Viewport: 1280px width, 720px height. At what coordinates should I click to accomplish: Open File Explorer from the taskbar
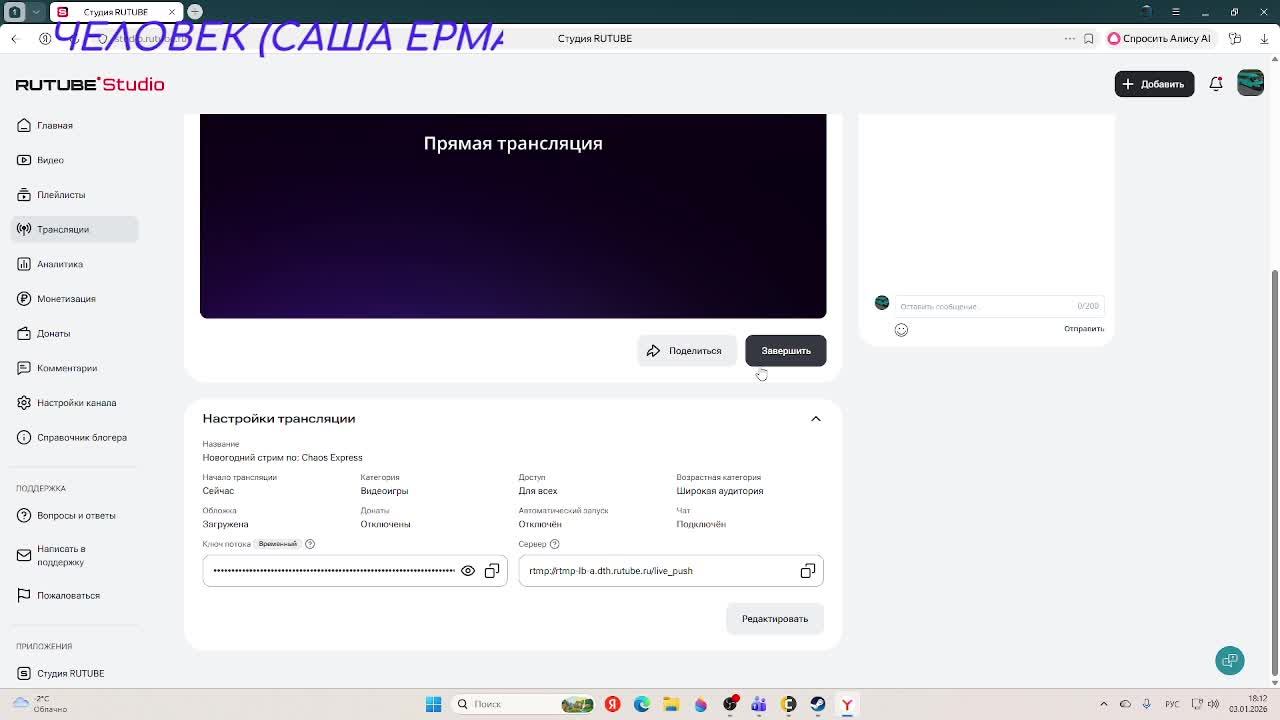(x=671, y=704)
